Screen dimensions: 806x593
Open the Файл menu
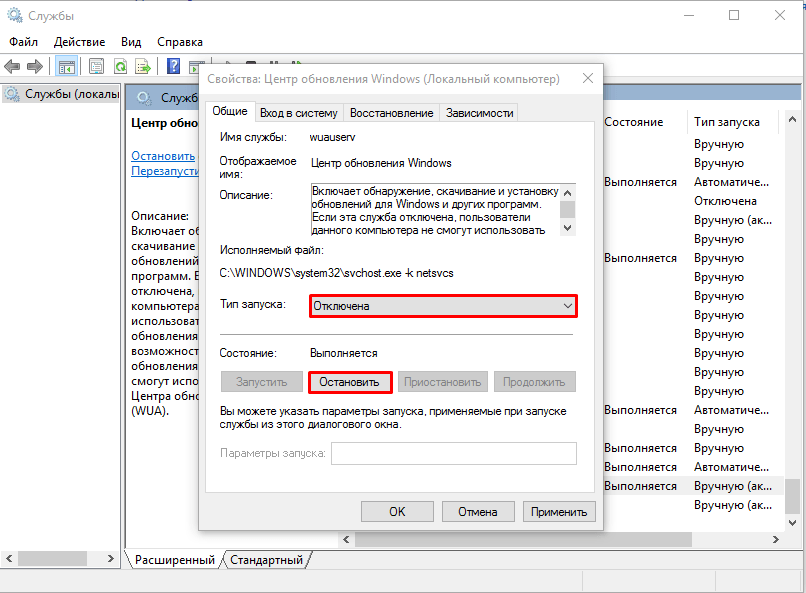[x=23, y=42]
